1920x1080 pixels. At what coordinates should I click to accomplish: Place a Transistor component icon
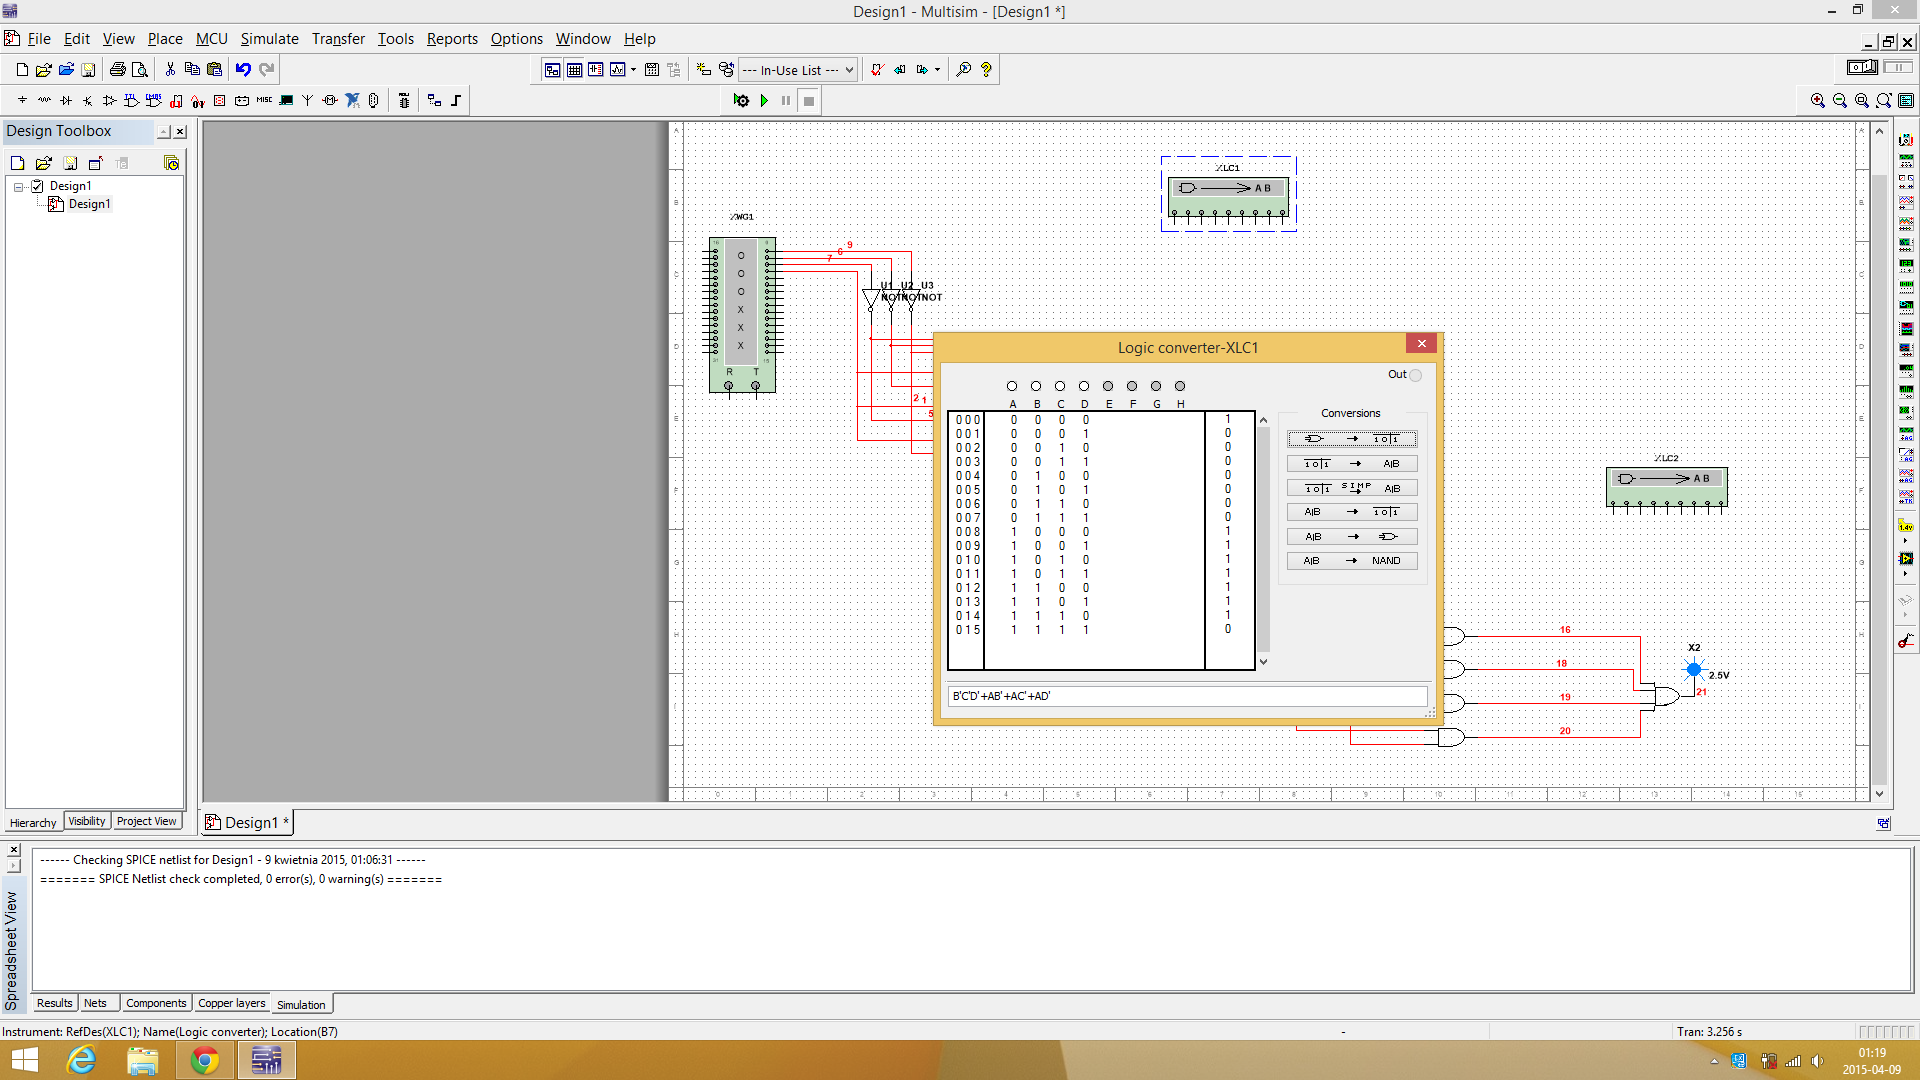88,100
